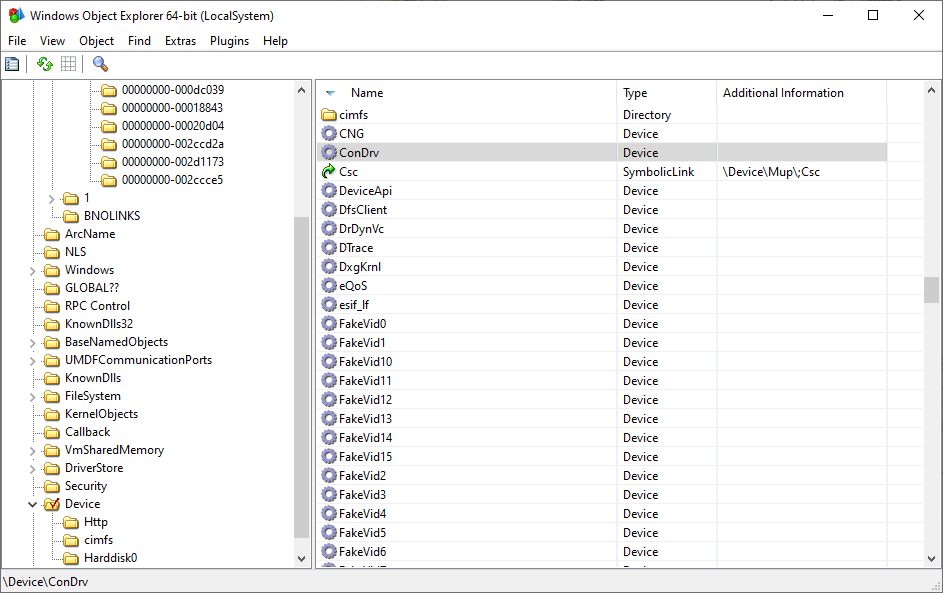
Task: Select KnownDlls32 in the tree
Action: tap(99, 324)
